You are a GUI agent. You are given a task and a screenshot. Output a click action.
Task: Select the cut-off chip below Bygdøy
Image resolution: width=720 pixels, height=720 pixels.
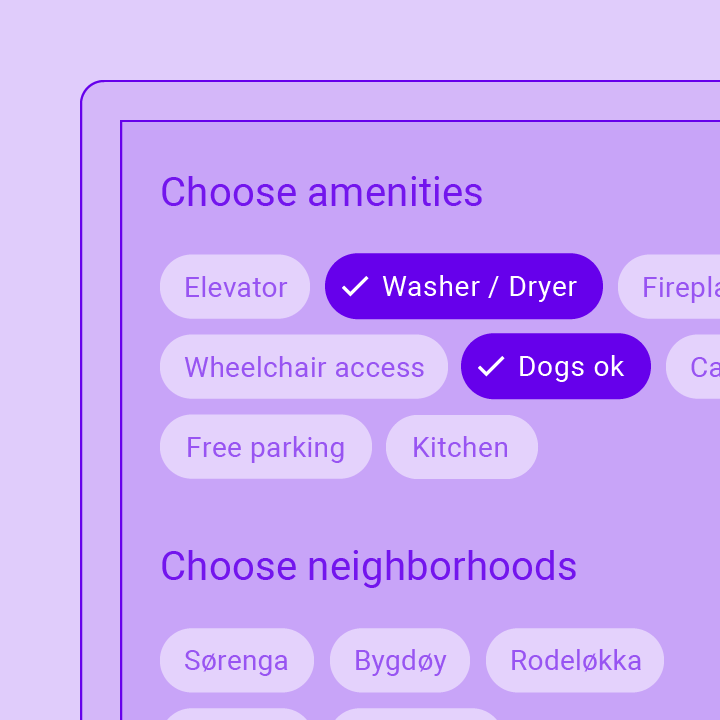click(416, 714)
